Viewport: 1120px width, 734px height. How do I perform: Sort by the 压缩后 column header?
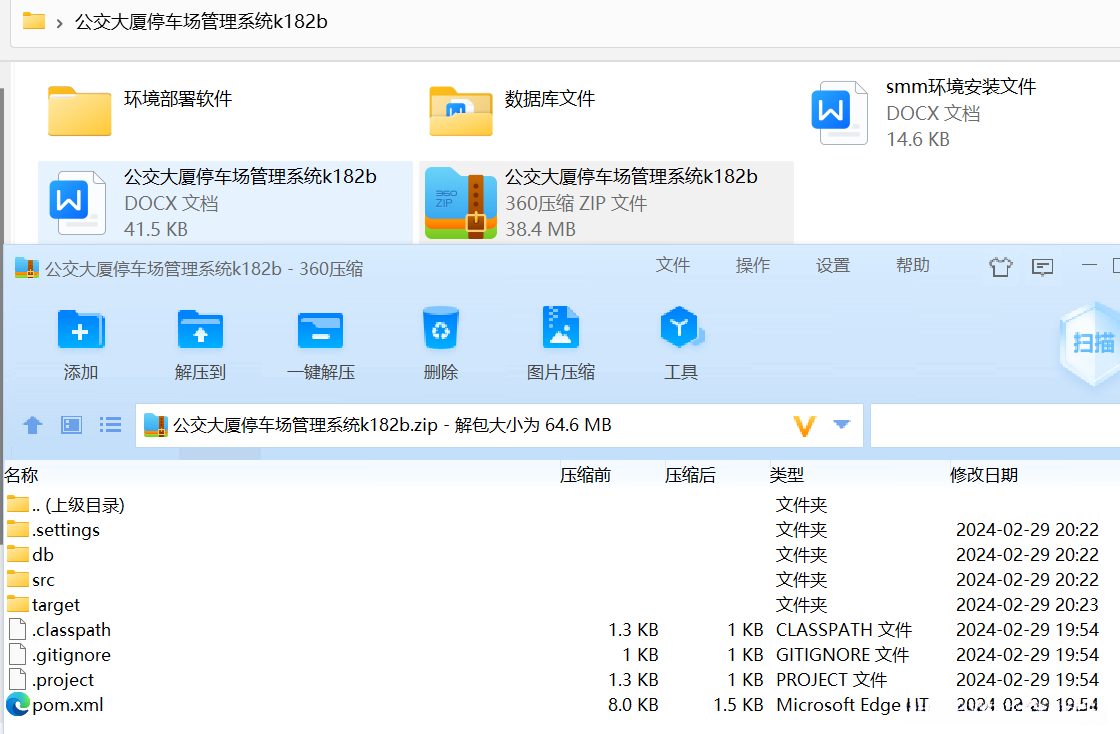(690, 475)
